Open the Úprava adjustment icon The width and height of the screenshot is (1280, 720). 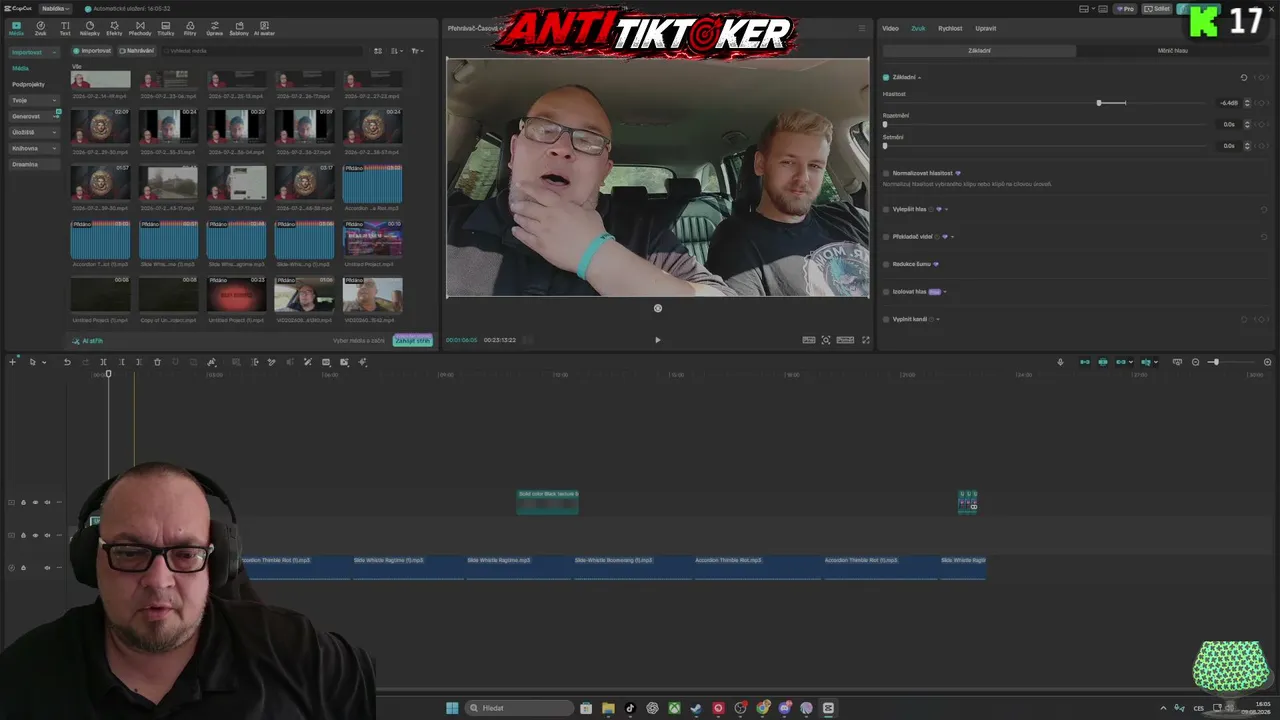click(214, 28)
